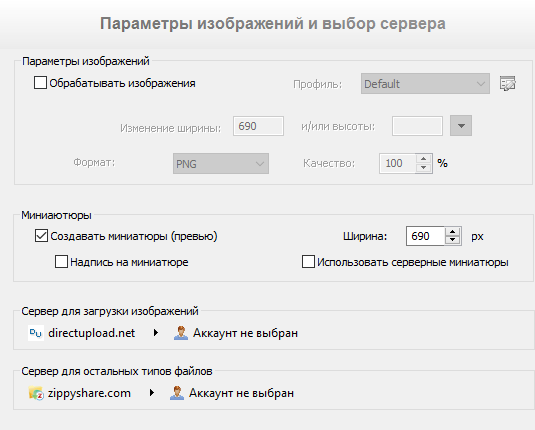Viewport: 535px width, 430px height.
Task: Click the account user icon for file server
Action: tap(177, 393)
